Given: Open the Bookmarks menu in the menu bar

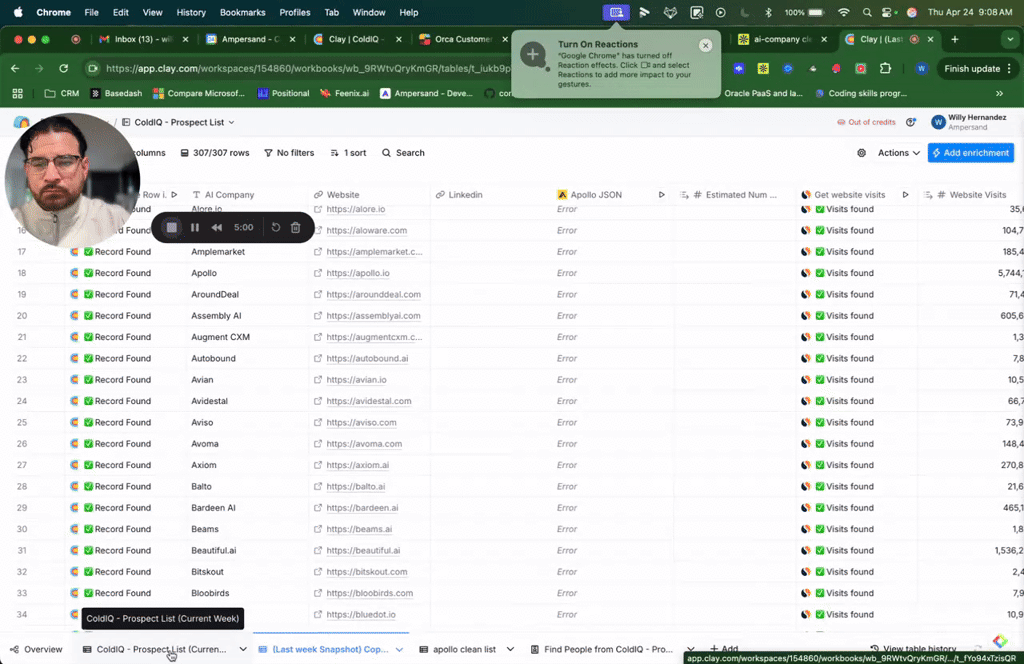Looking at the screenshot, I should (x=243, y=12).
